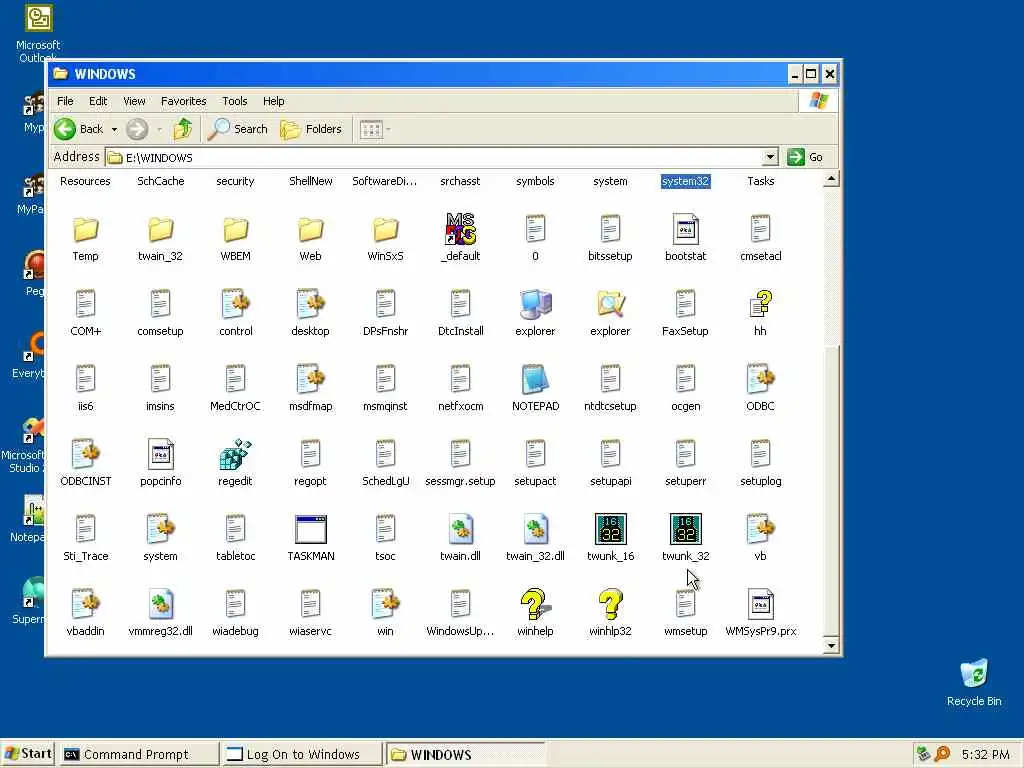
Task: Open the Edit menu
Action: (x=98, y=101)
